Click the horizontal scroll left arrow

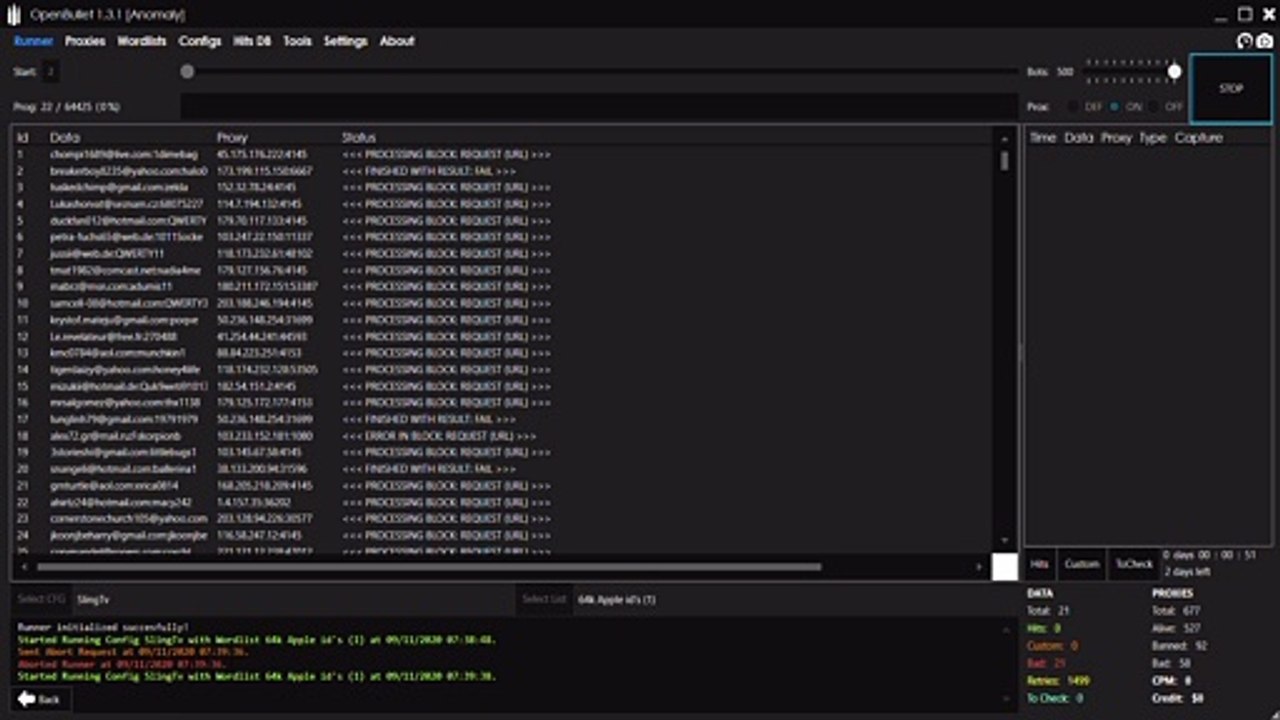pos(24,566)
